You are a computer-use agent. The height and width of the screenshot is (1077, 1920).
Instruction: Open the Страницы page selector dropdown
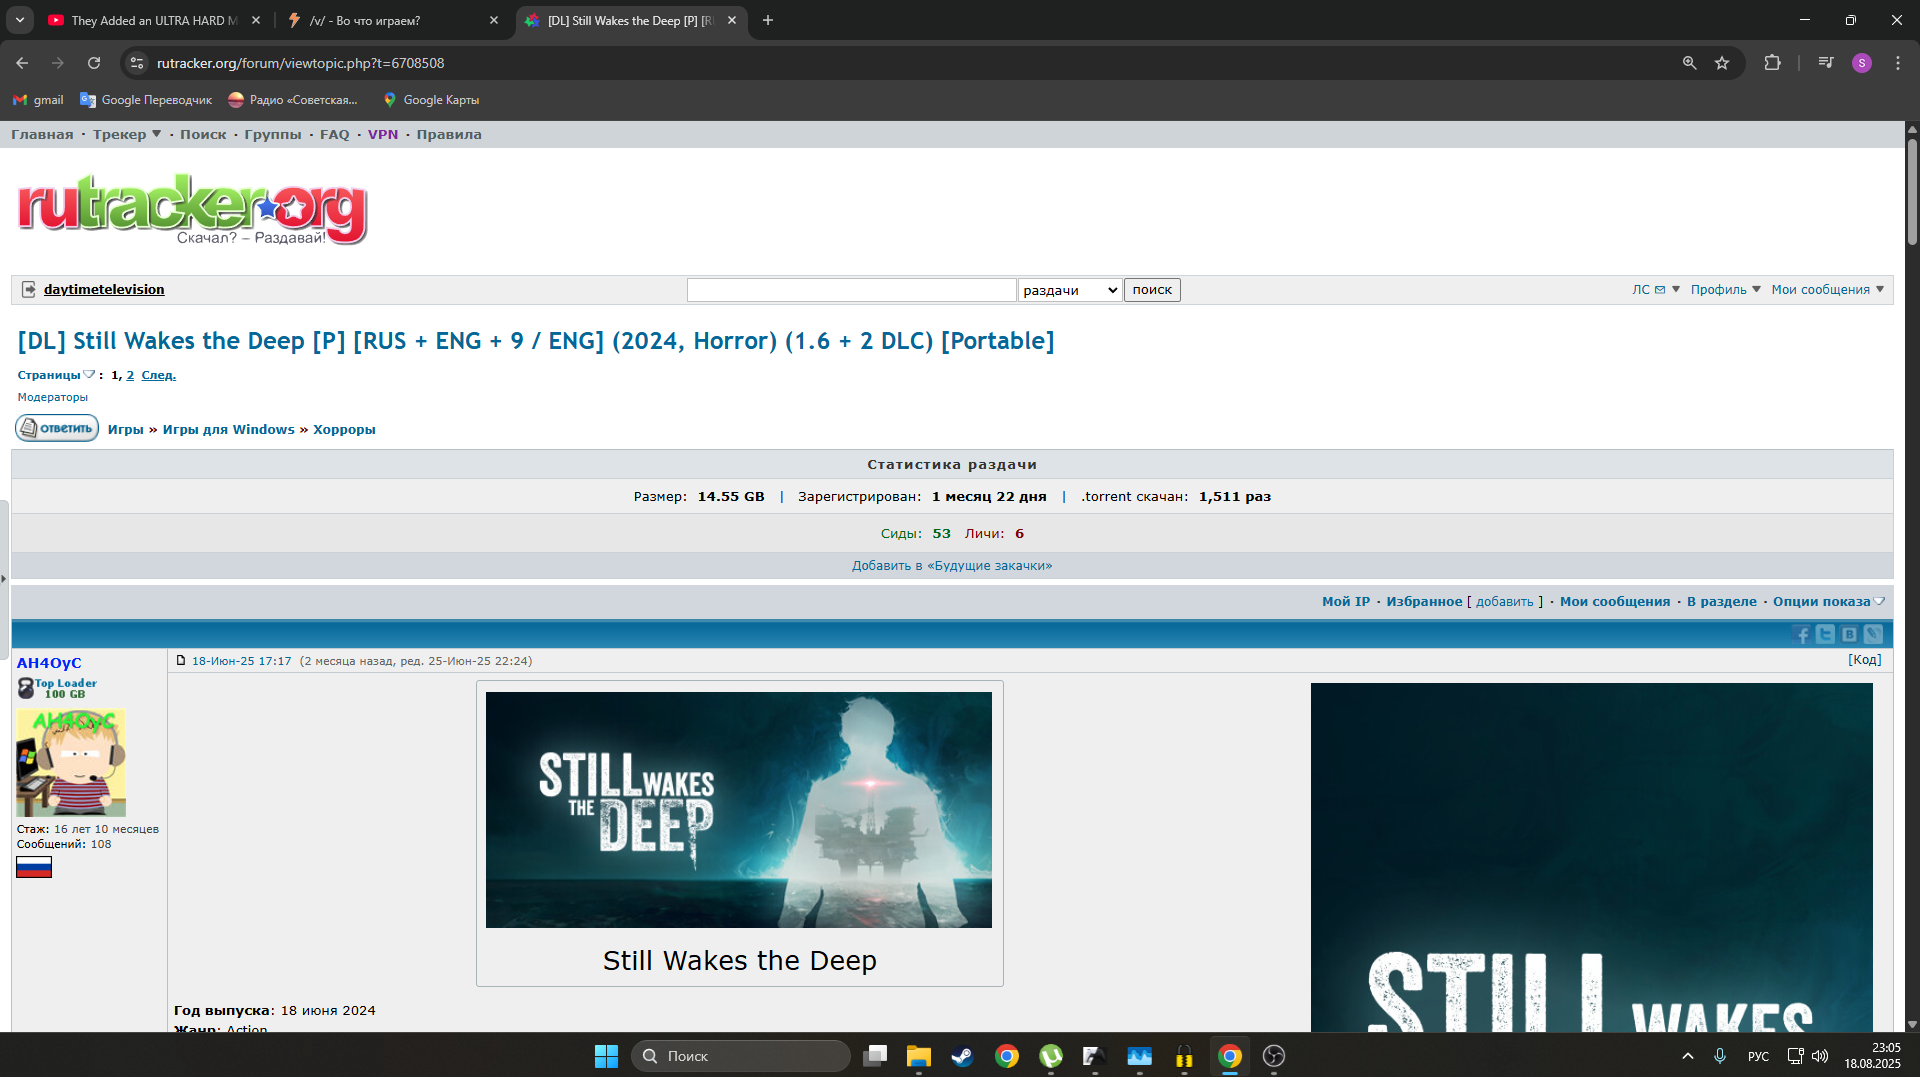(x=56, y=375)
